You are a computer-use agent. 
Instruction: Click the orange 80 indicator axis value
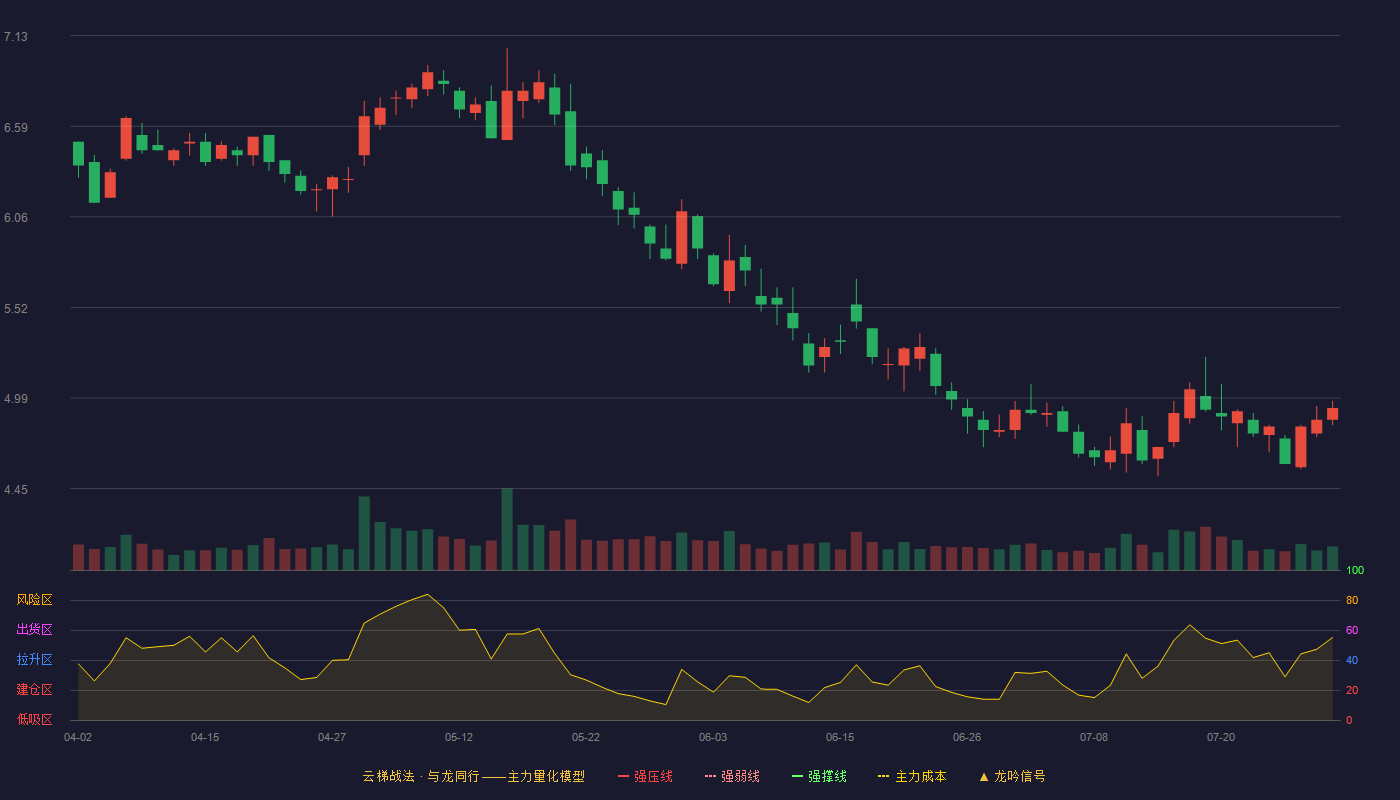(x=1352, y=601)
